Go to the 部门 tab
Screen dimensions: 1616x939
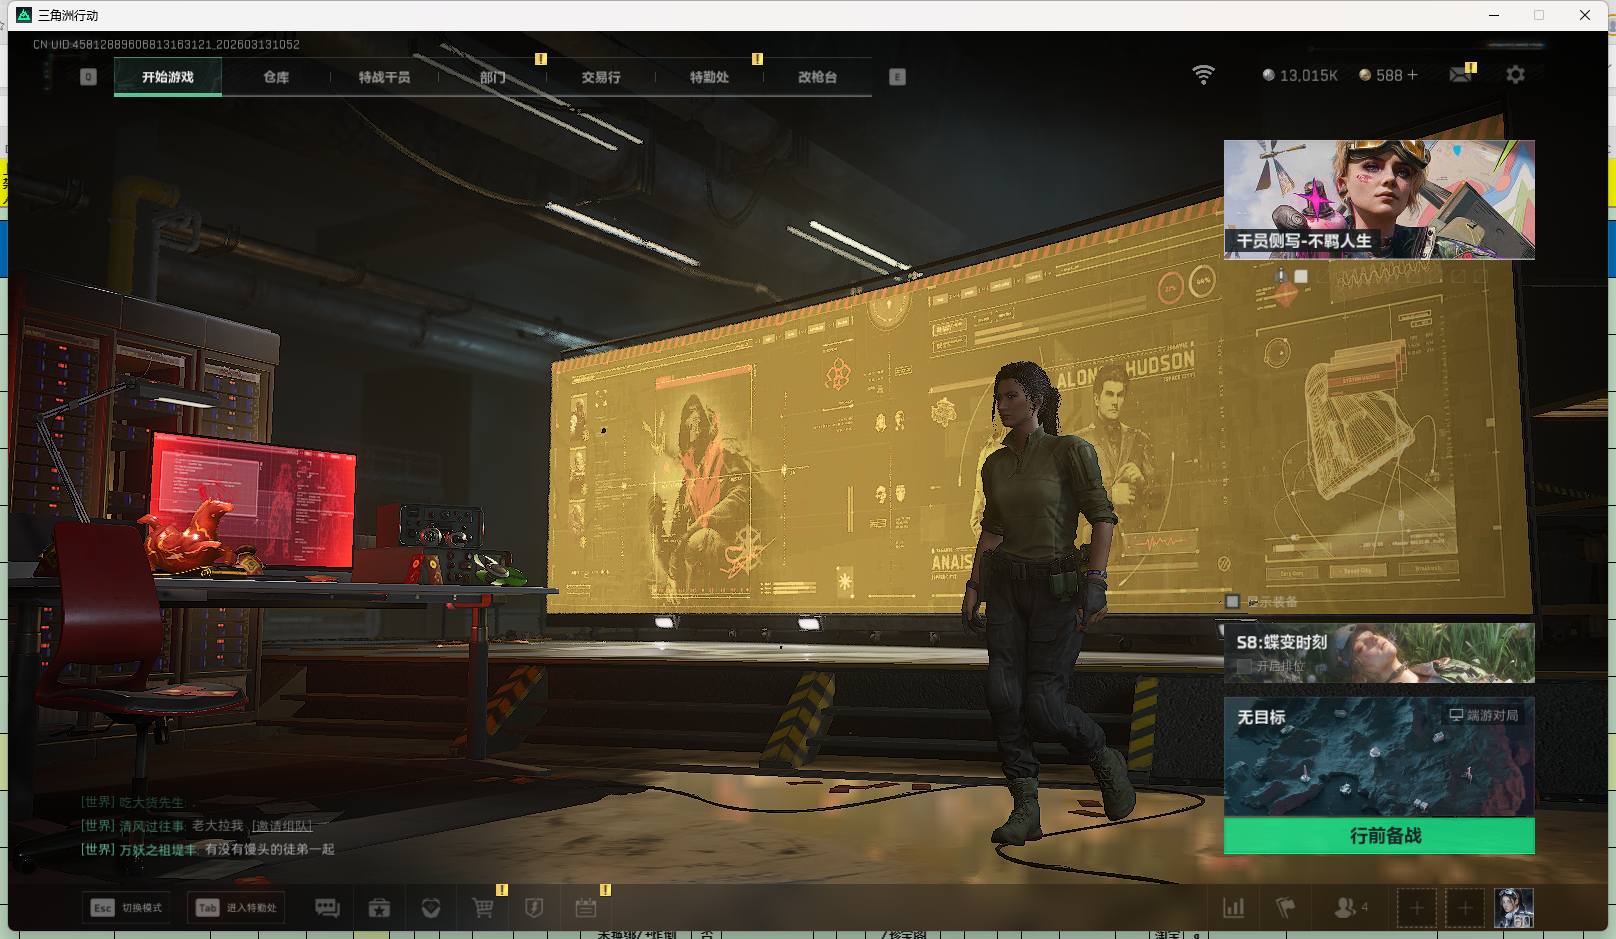(492, 77)
